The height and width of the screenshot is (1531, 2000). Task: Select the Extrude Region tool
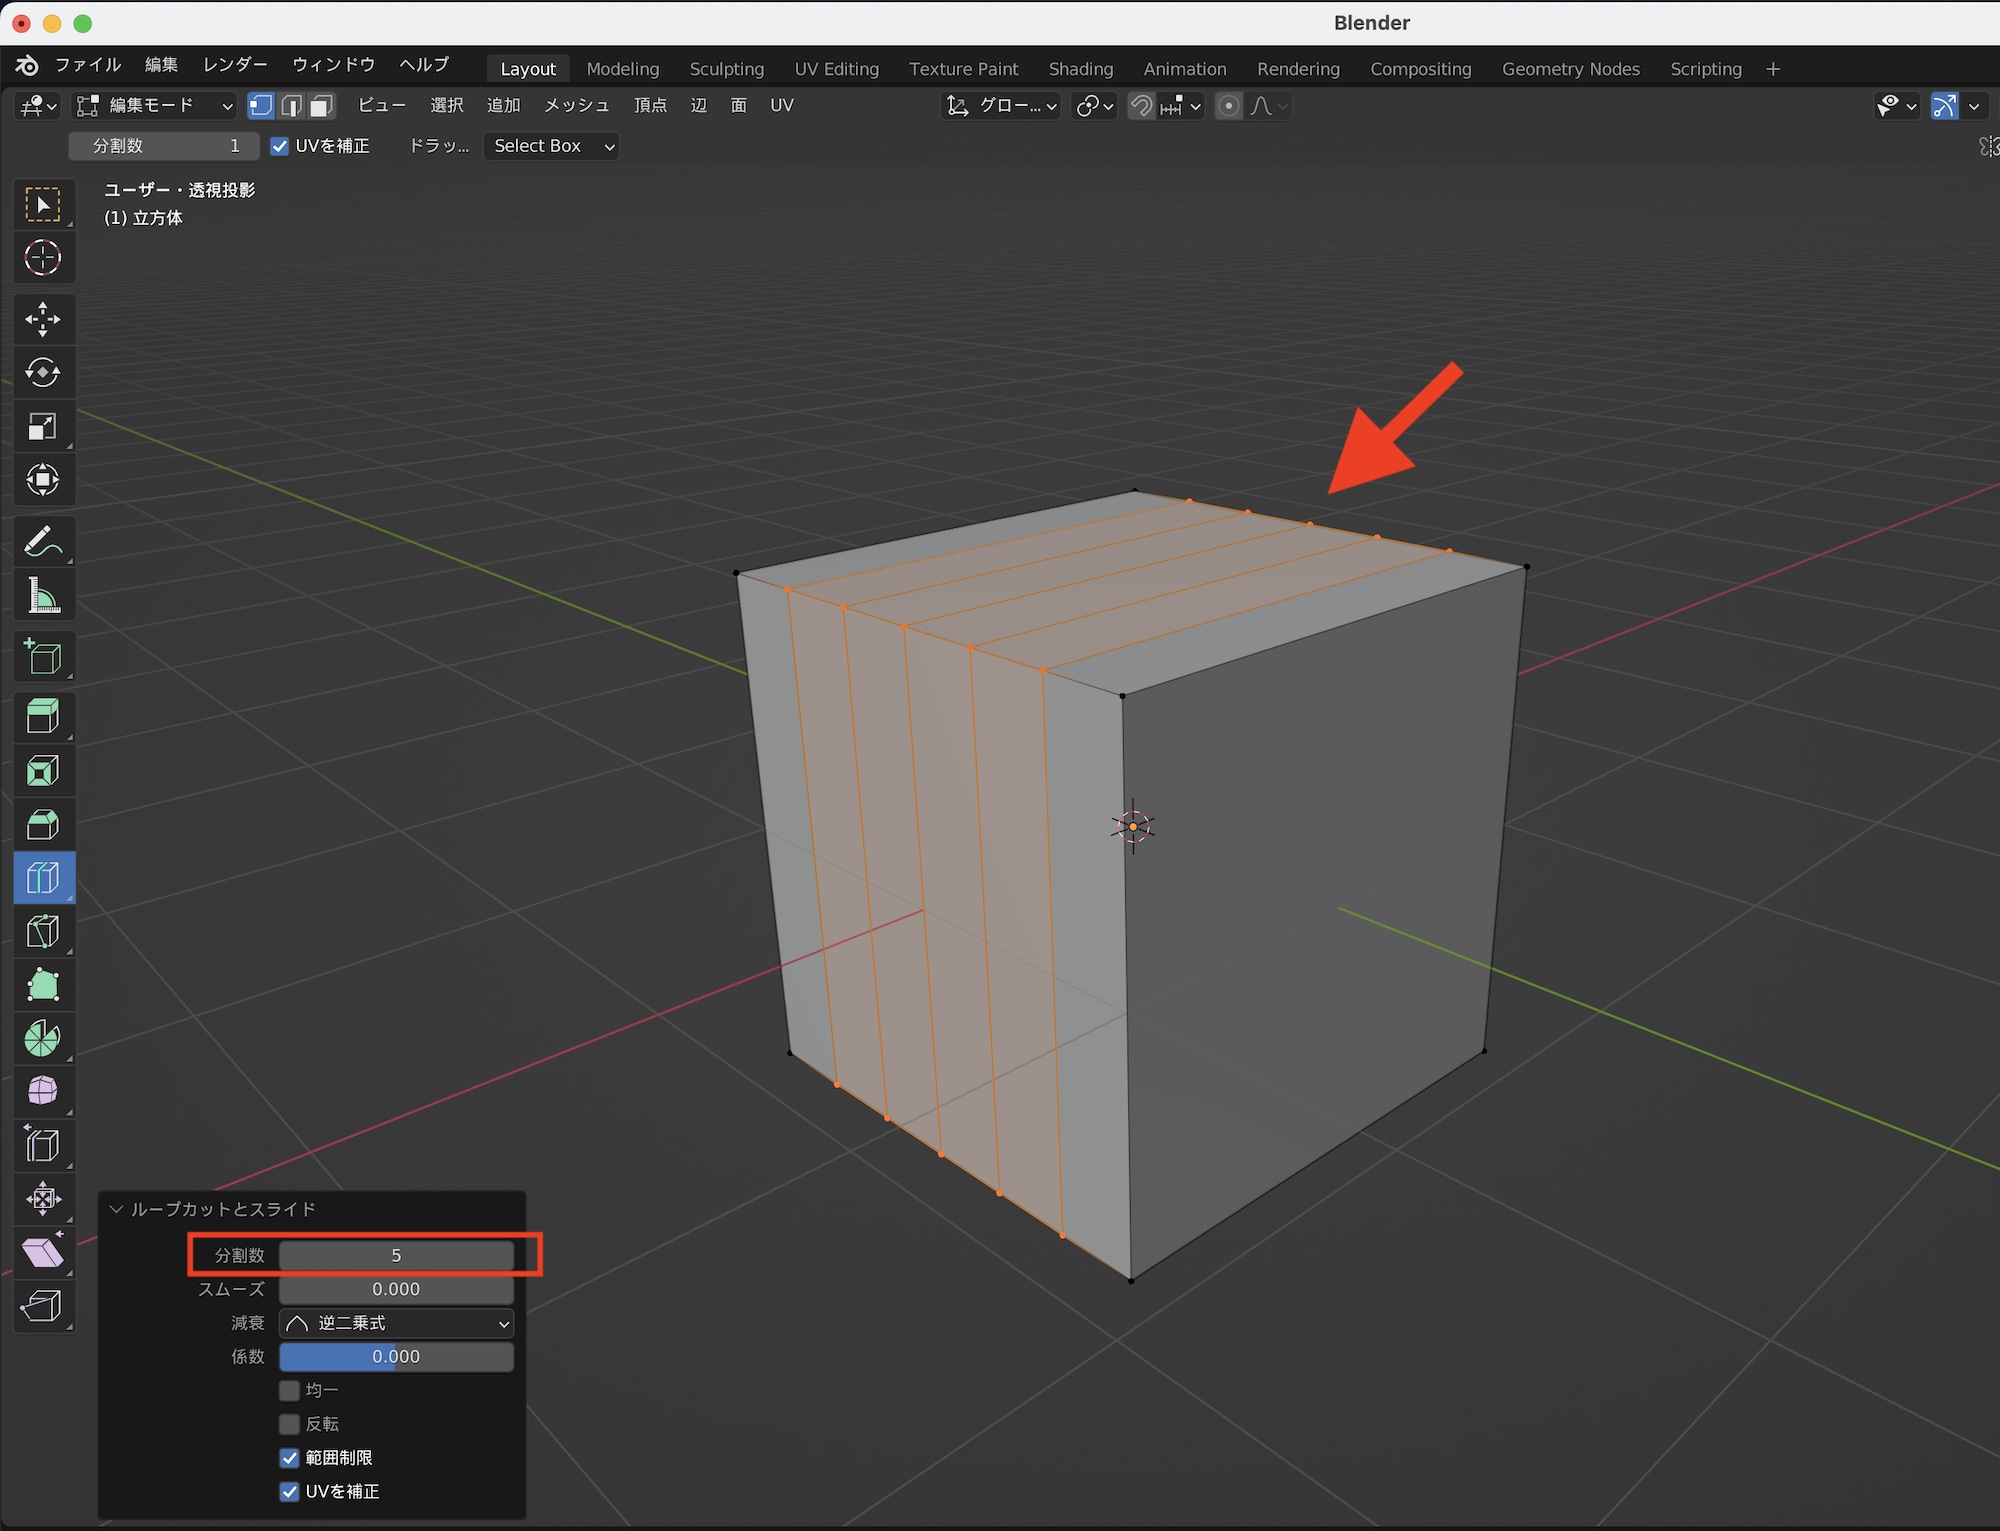pyautogui.click(x=42, y=716)
